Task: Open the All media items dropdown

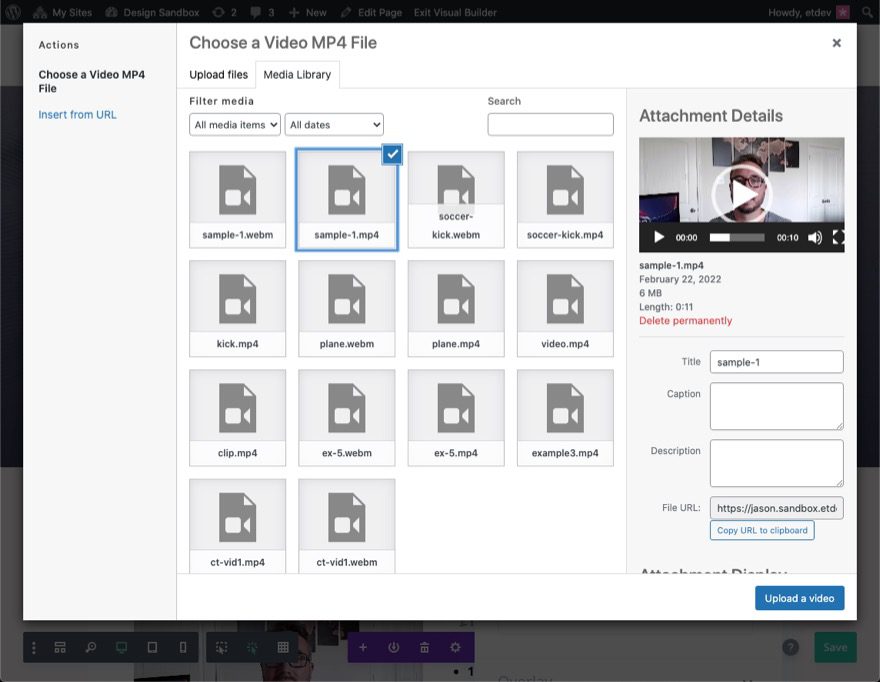Action: pyautogui.click(x=234, y=123)
